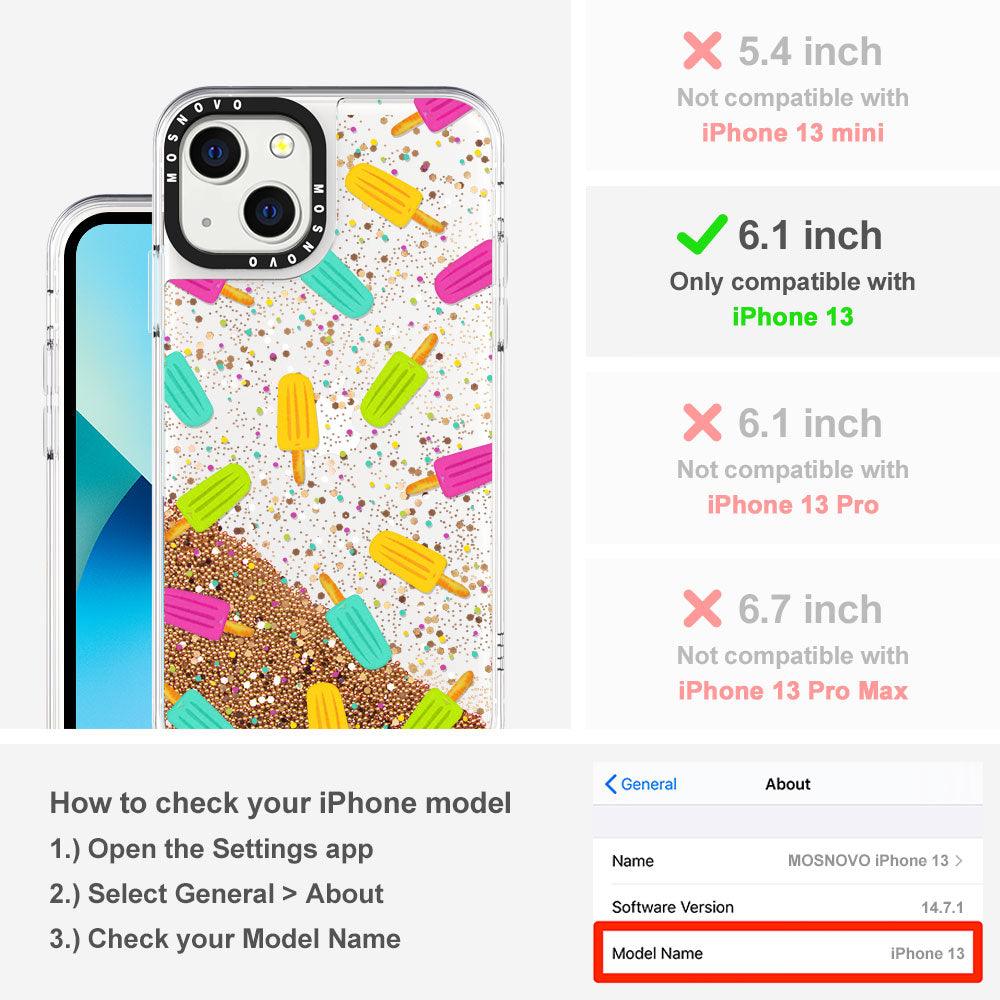This screenshot has height=1000, width=1000.
Task: Select the Software Version row
Action: click(x=788, y=906)
